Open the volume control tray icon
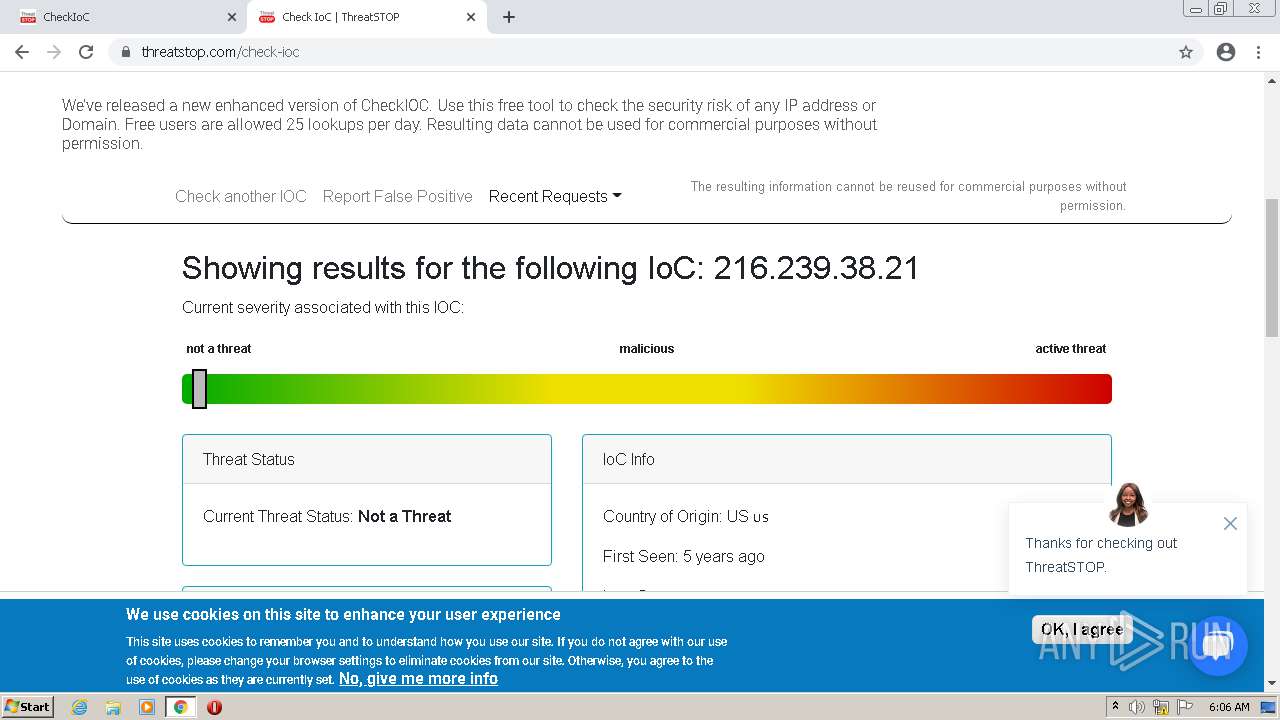The width and height of the screenshot is (1280, 720). [1137, 707]
